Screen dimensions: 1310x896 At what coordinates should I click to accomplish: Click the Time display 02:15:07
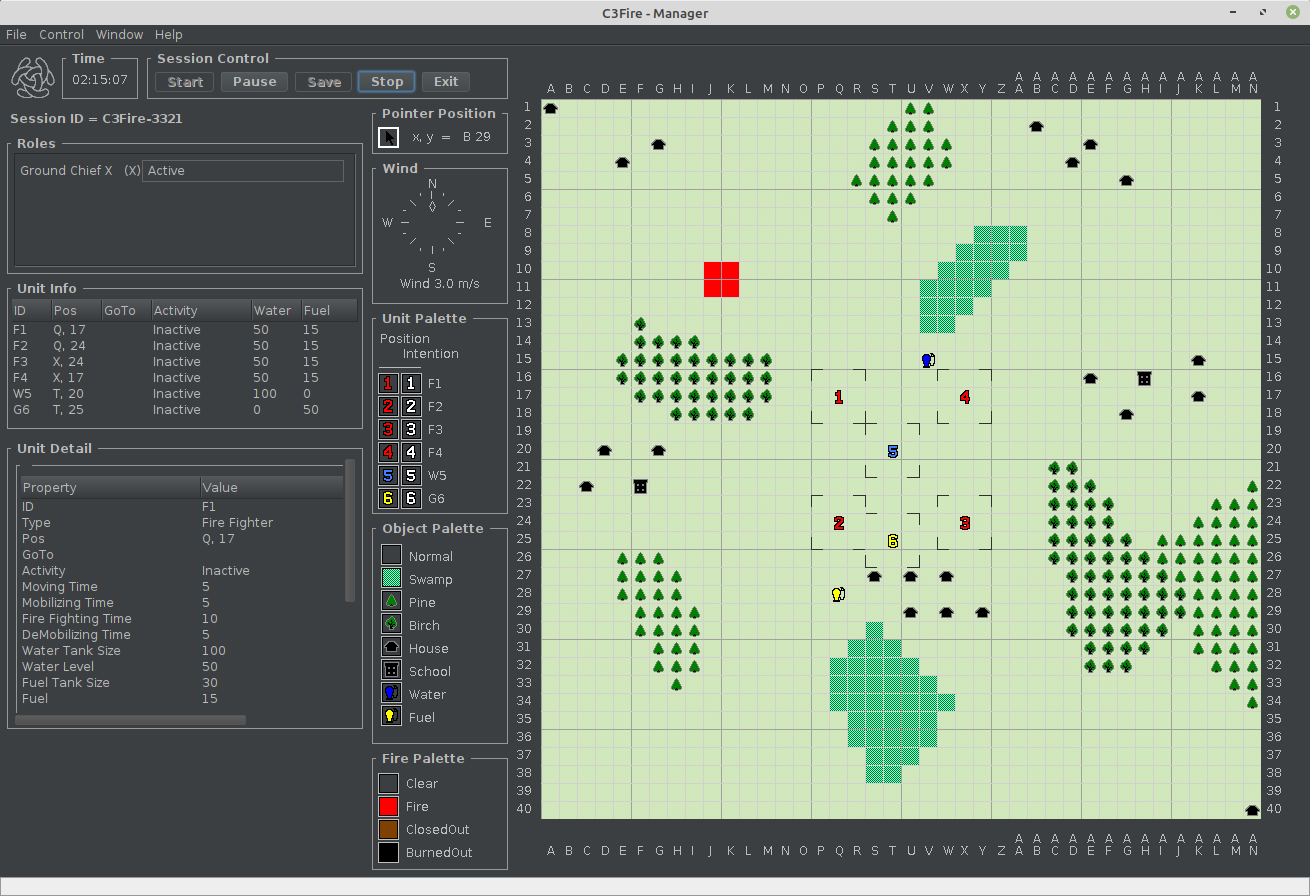click(100, 80)
